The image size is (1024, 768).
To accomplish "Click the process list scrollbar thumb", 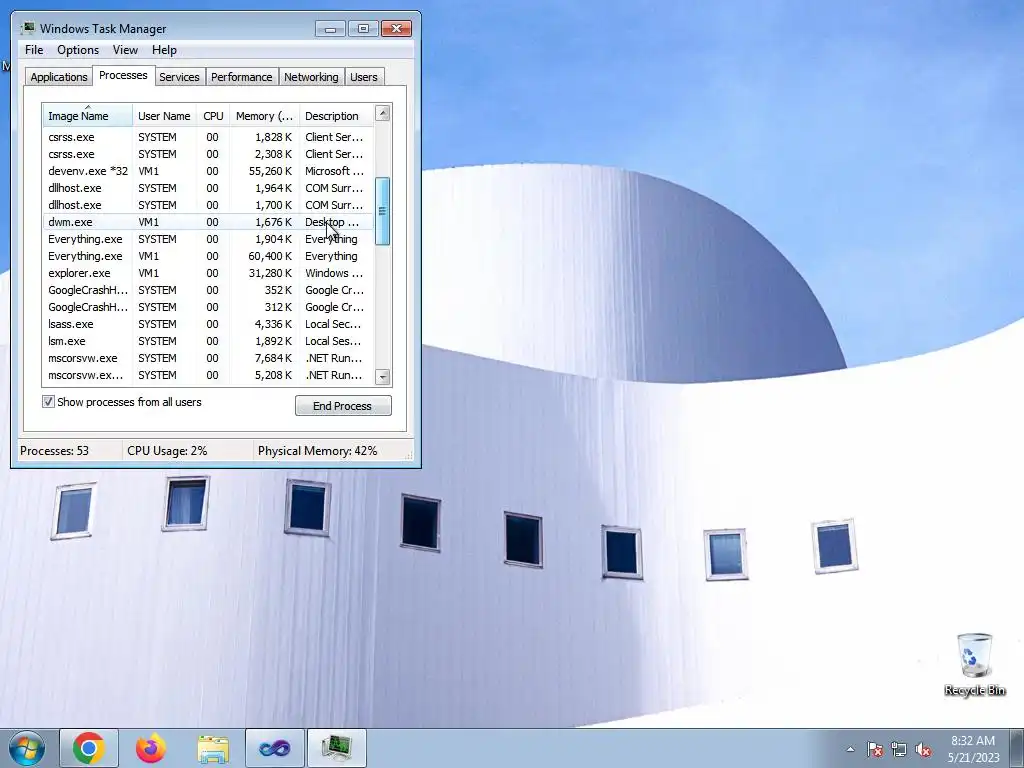I will pyautogui.click(x=383, y=211).
